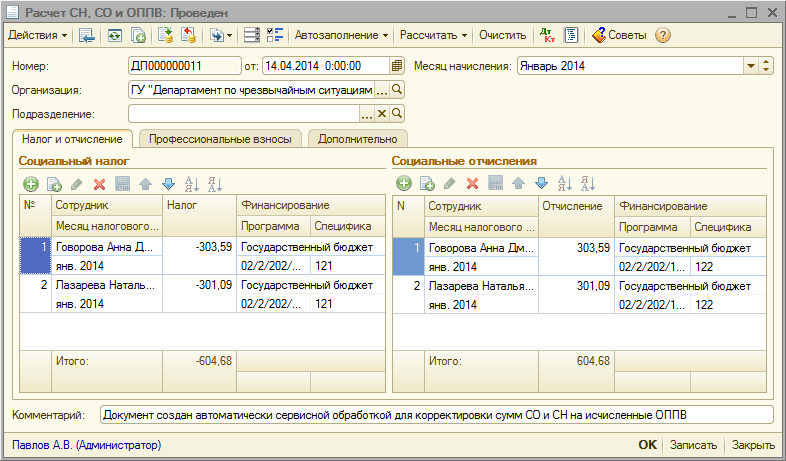Open the Действия menu

pyautogui.click(x=38, y=35)
